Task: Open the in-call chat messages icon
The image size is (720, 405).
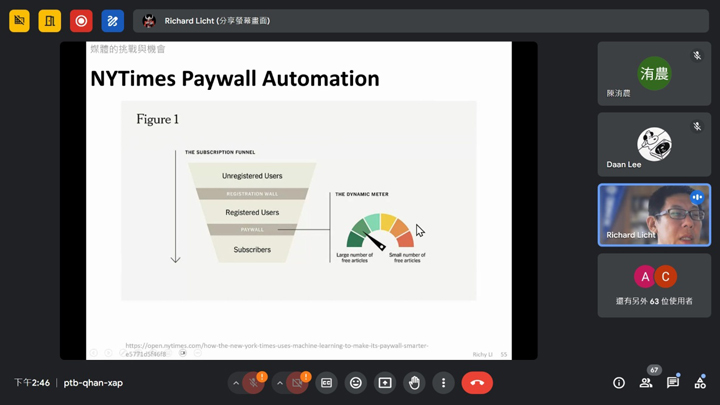Action: 673,382
